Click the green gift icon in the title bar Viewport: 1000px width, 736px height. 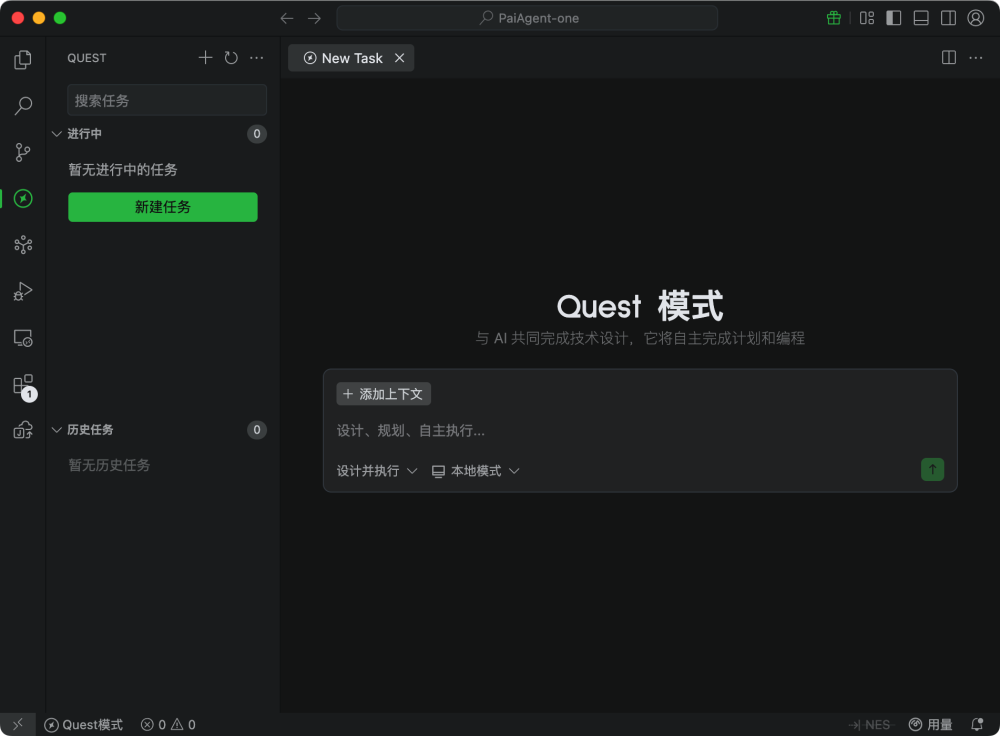[x=833, y=17]
